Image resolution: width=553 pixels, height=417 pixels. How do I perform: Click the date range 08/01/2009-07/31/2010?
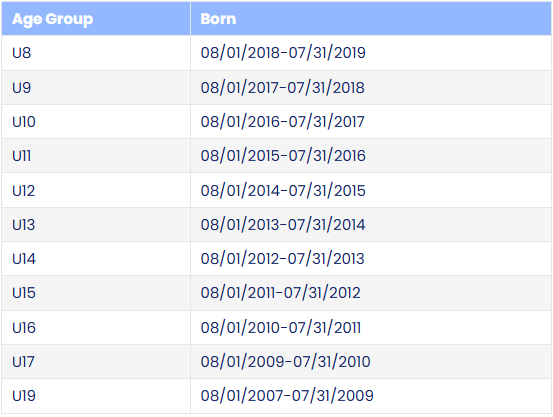coord(285,362)
